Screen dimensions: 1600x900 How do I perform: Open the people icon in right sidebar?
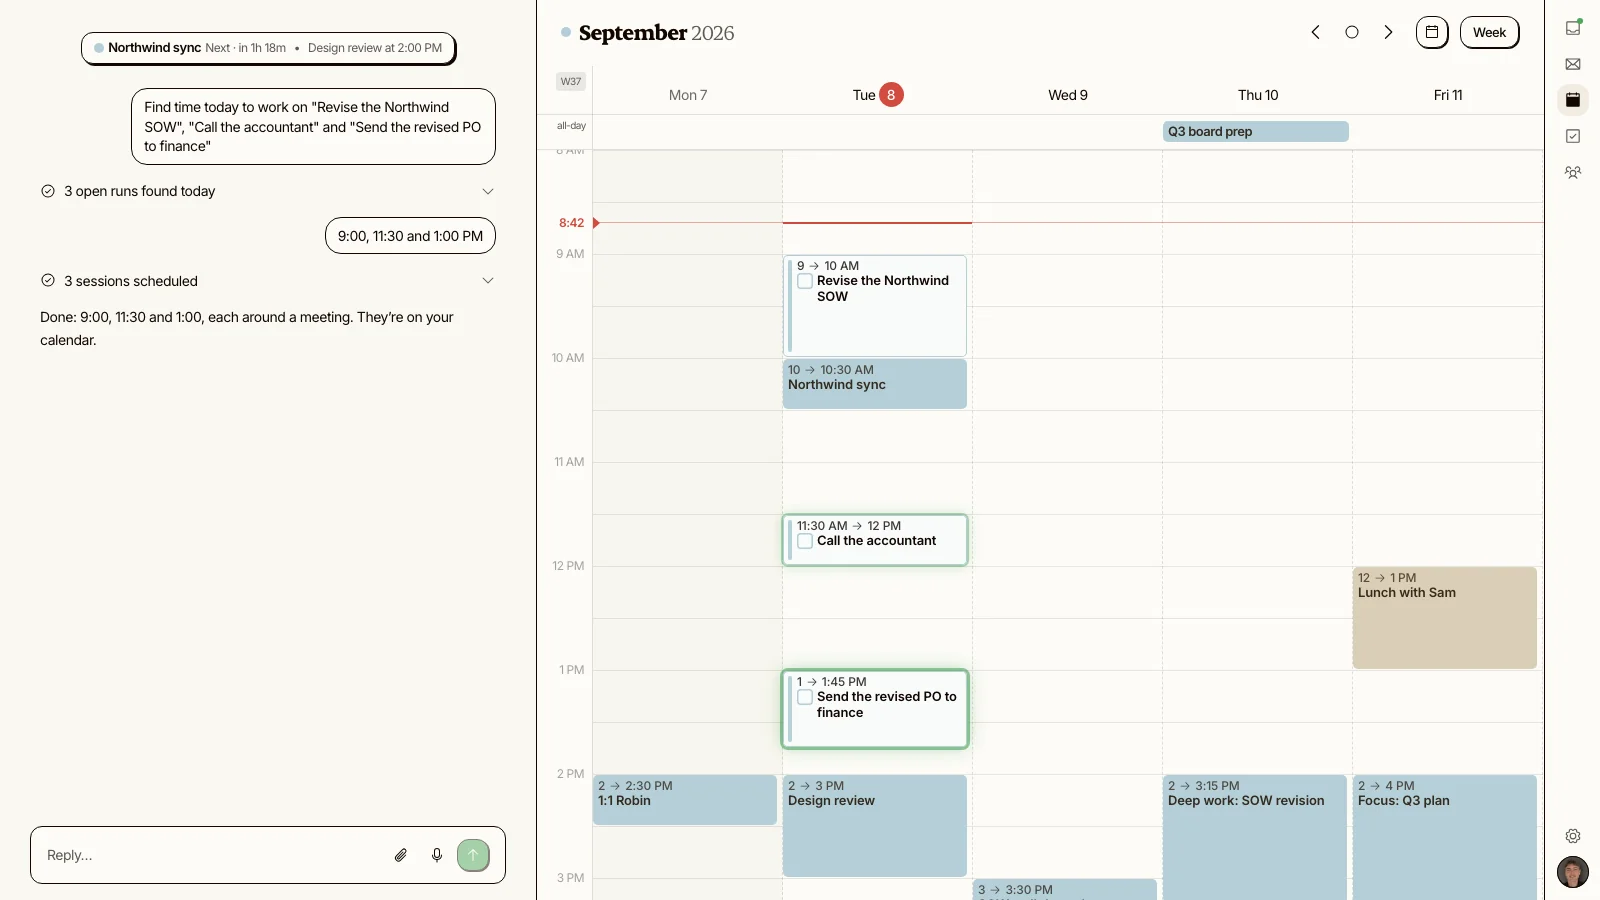click(1573, 172)
